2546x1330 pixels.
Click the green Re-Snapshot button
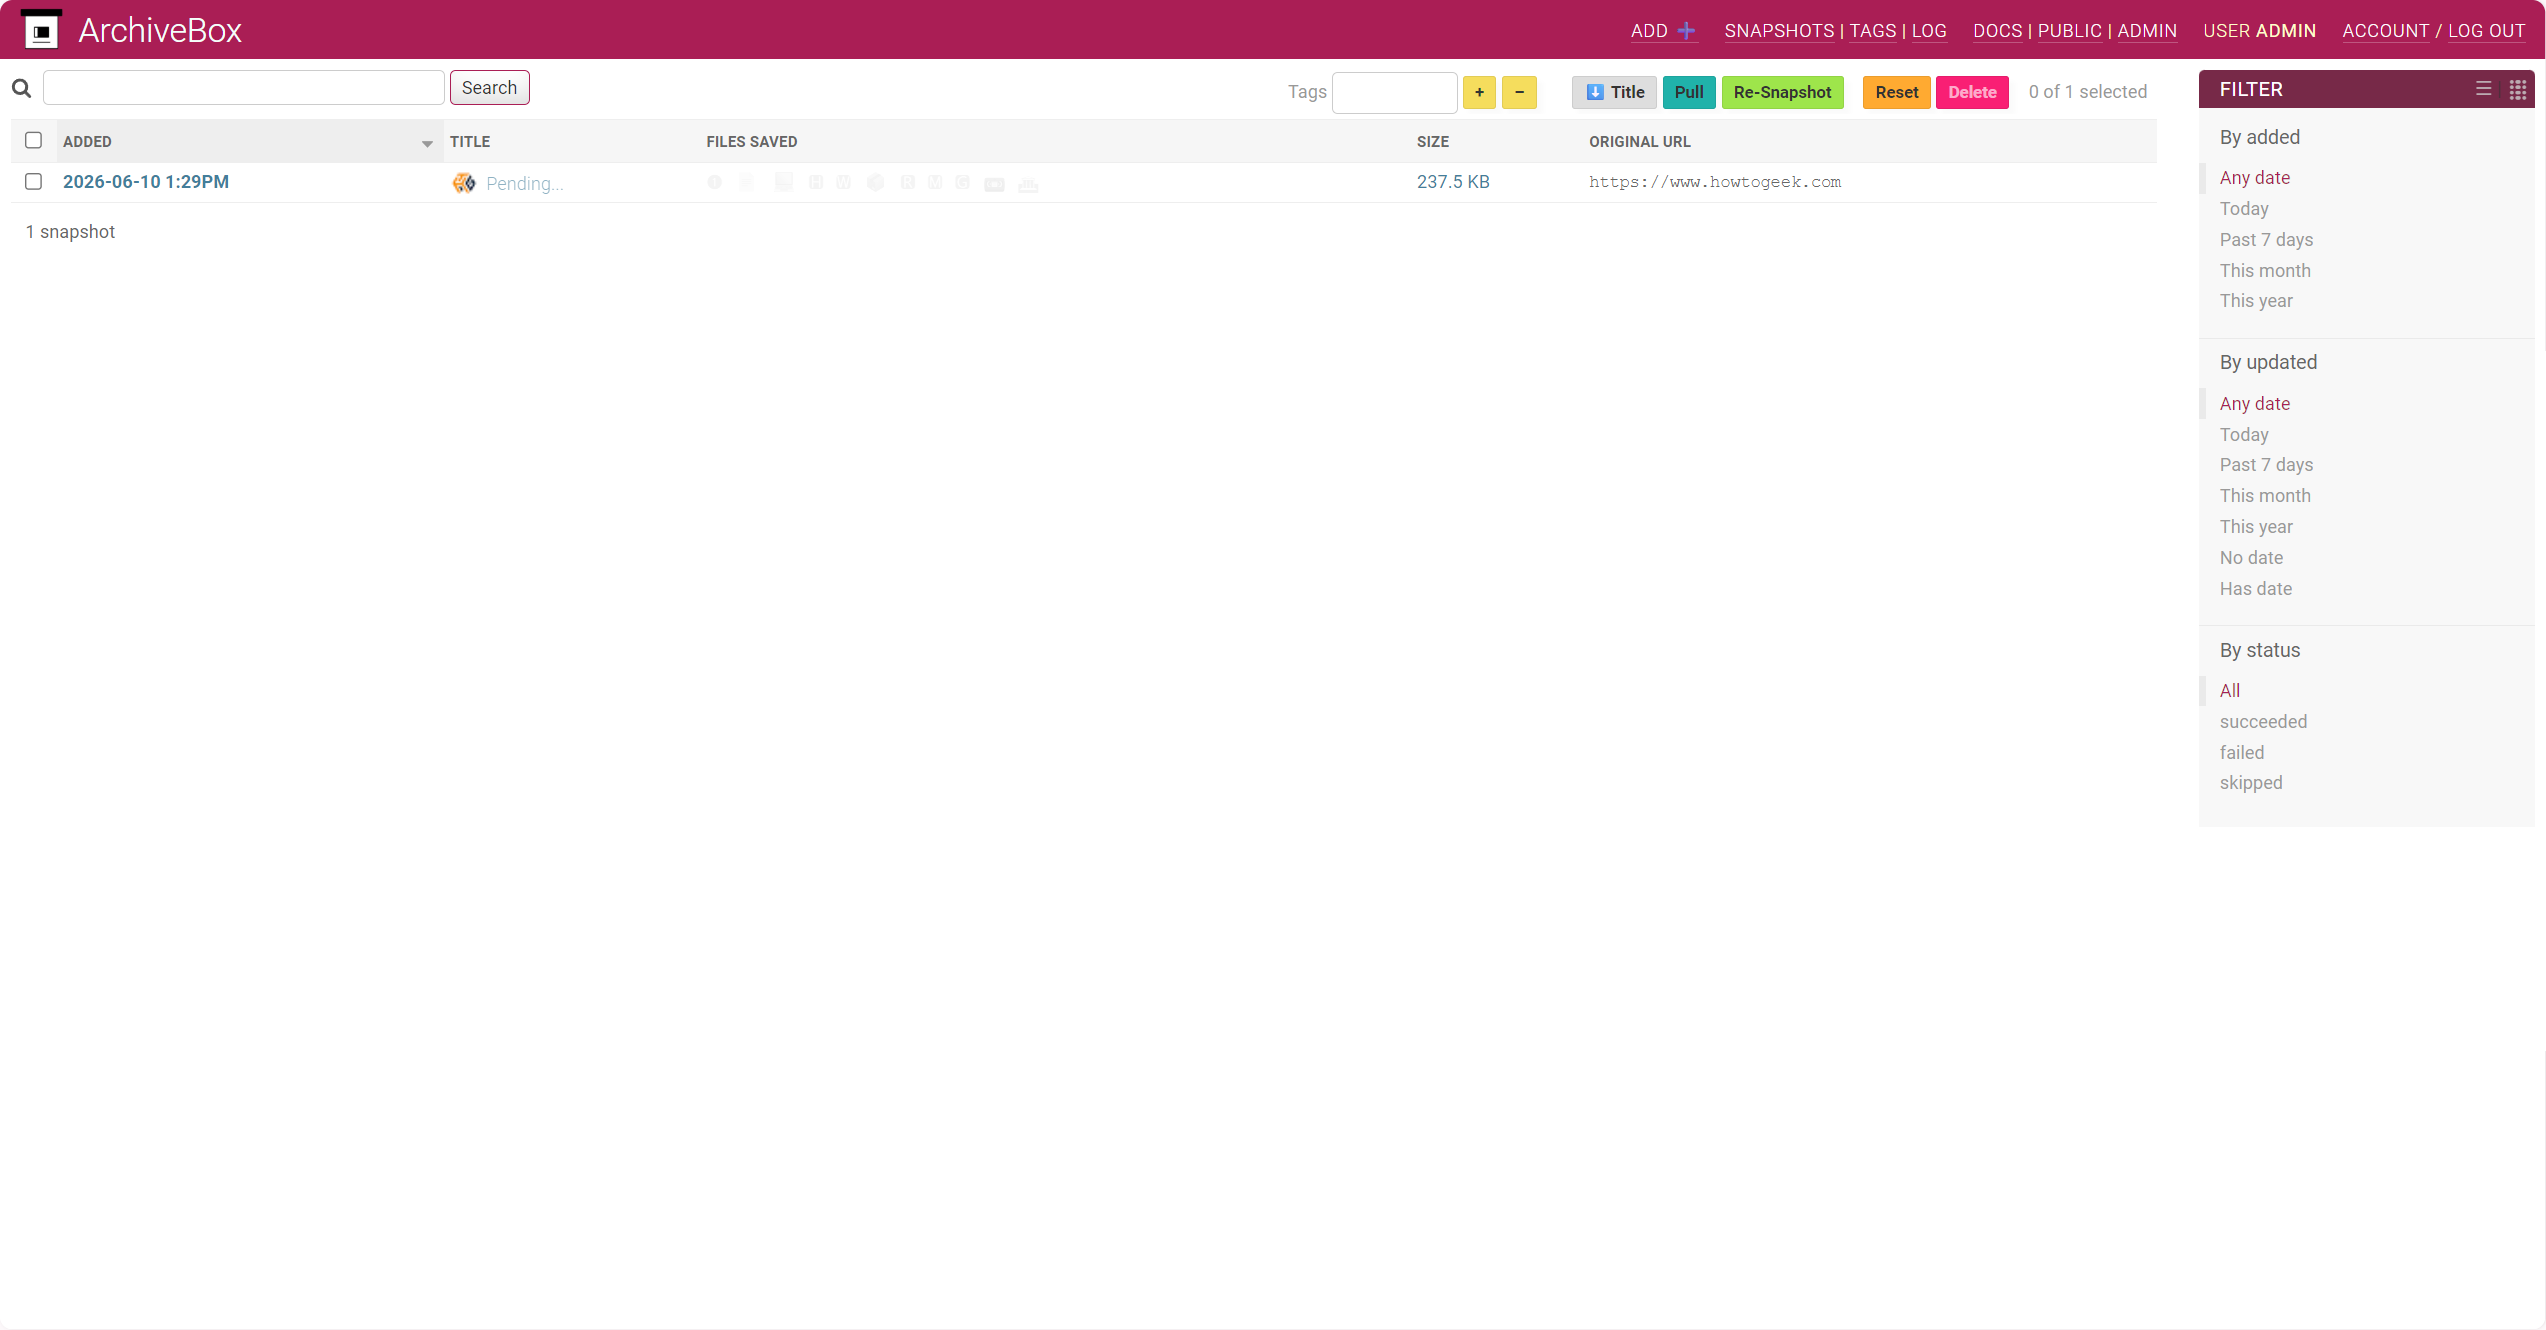click(x=1782, y=92)
